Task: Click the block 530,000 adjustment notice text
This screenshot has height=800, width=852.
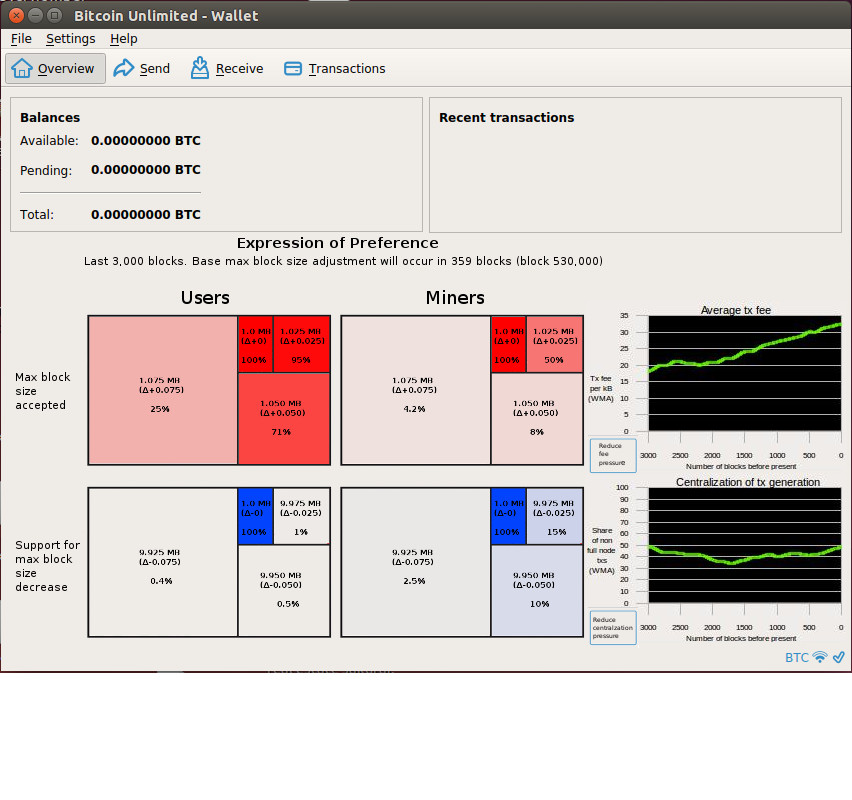Action: (343, 261)
